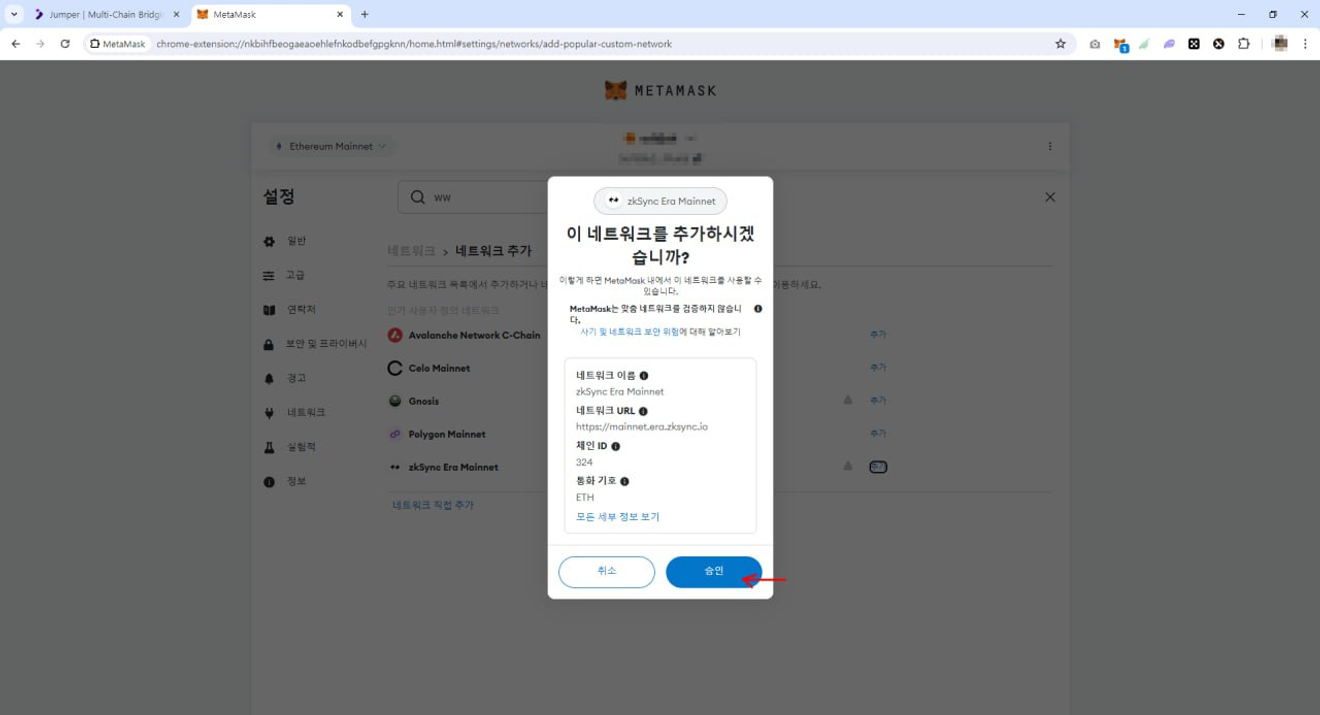1320x715 pixels.
Task: Open Chrome three-dot menu
Action: pos(1305,44)
